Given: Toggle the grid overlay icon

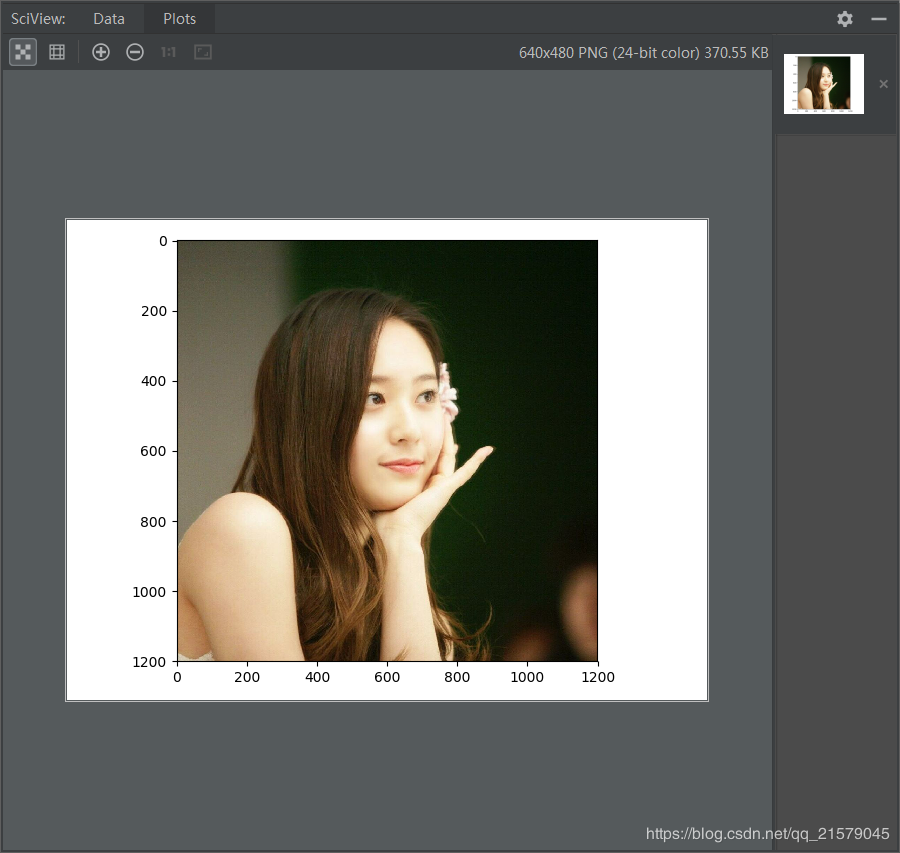Looking at the screenshot, I should click(57, 52).
